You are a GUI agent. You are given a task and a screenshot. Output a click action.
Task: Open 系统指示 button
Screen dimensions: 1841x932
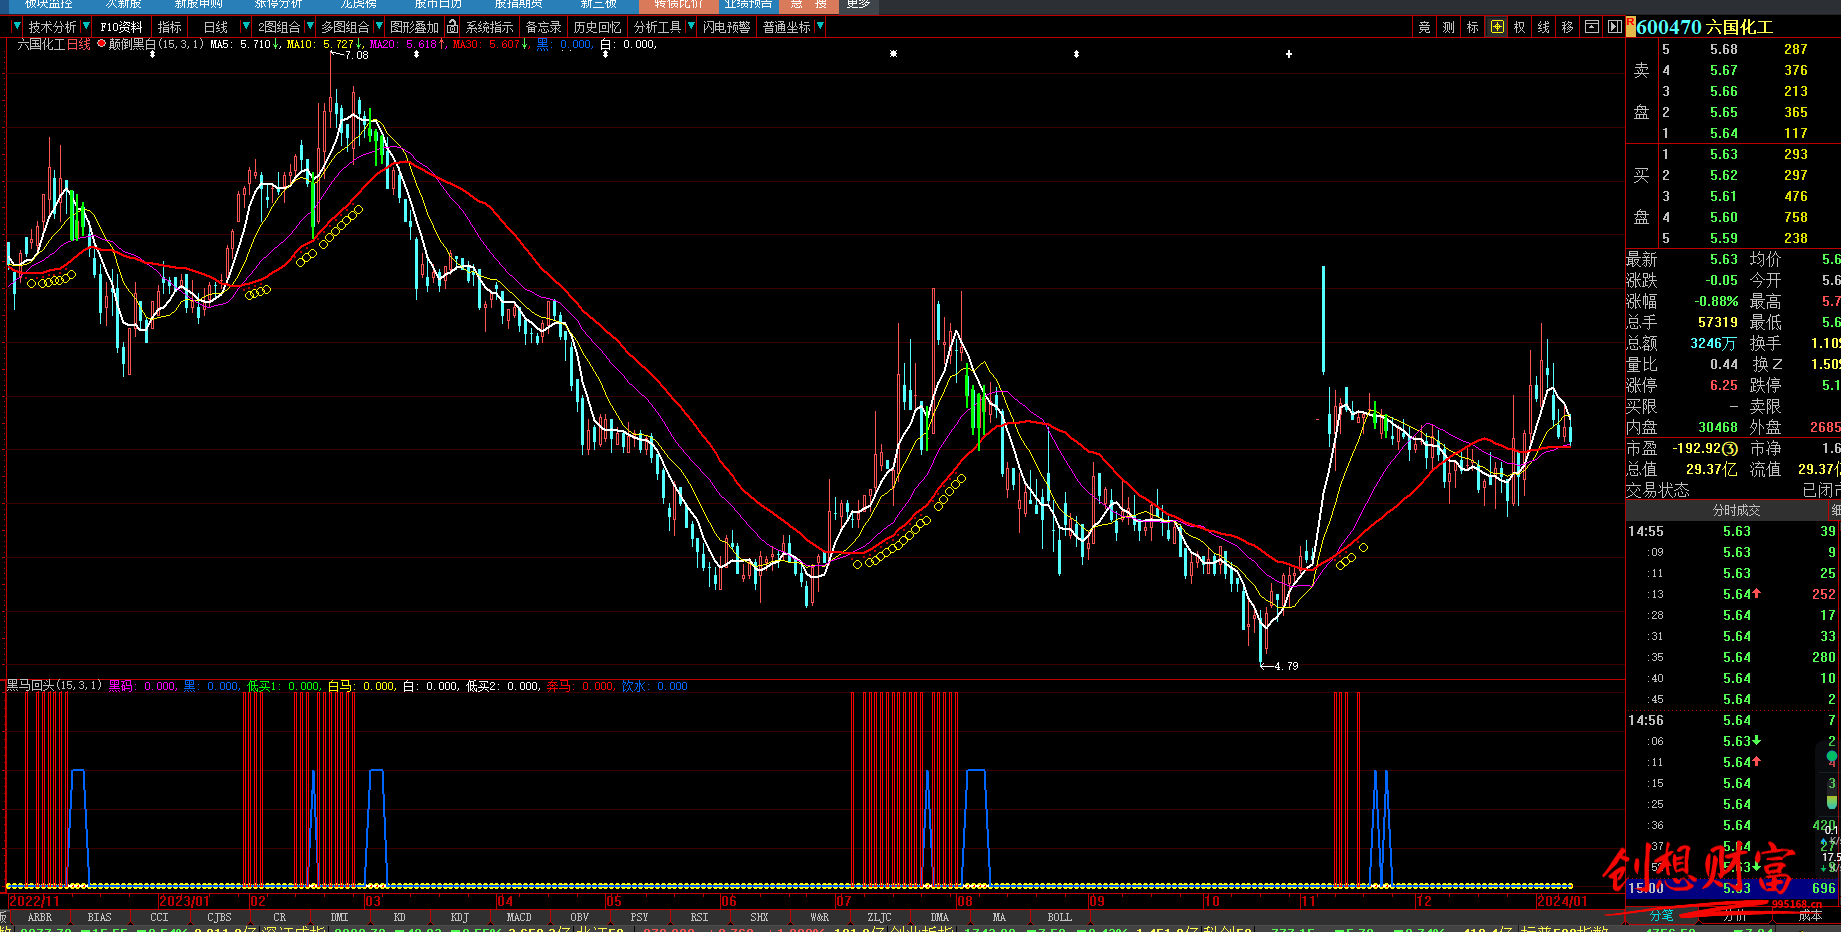coord(489,27)
